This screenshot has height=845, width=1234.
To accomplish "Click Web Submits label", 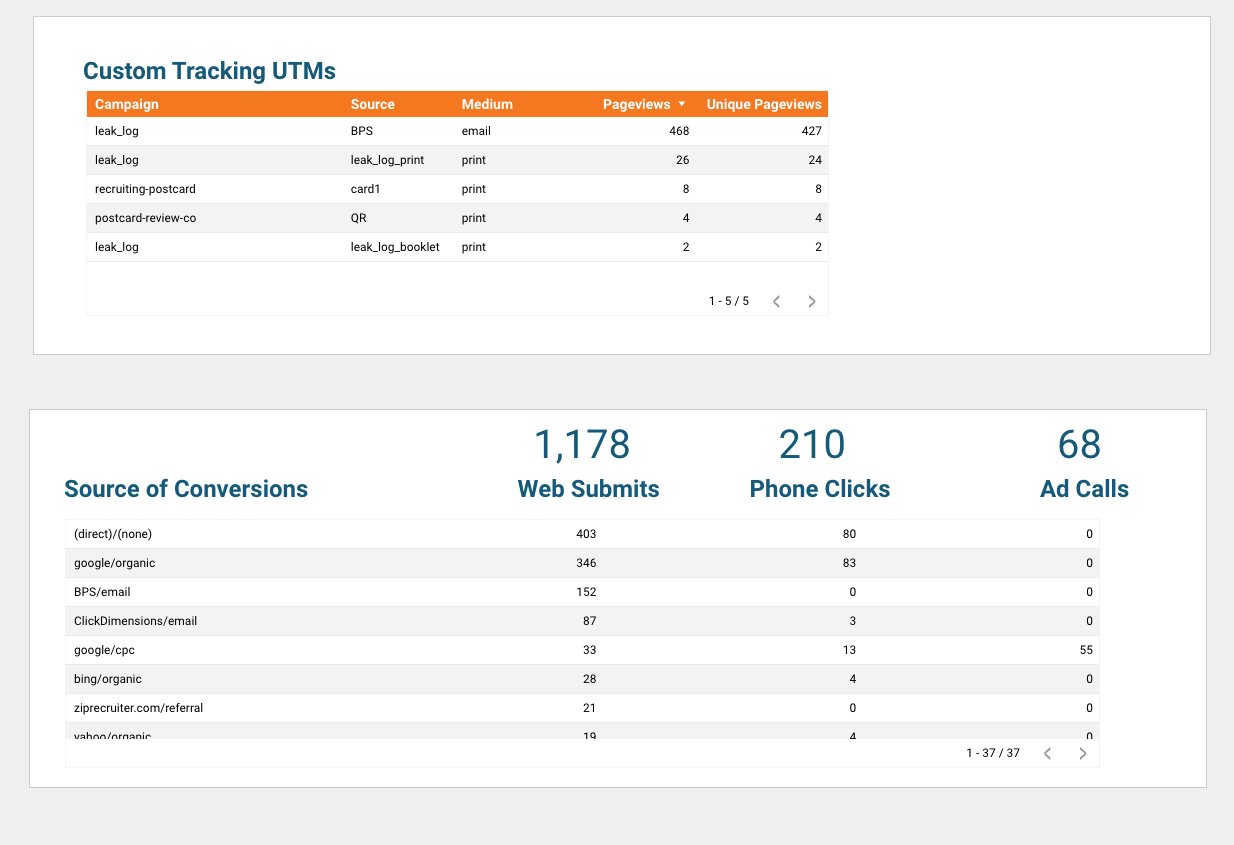I will 588,489.
